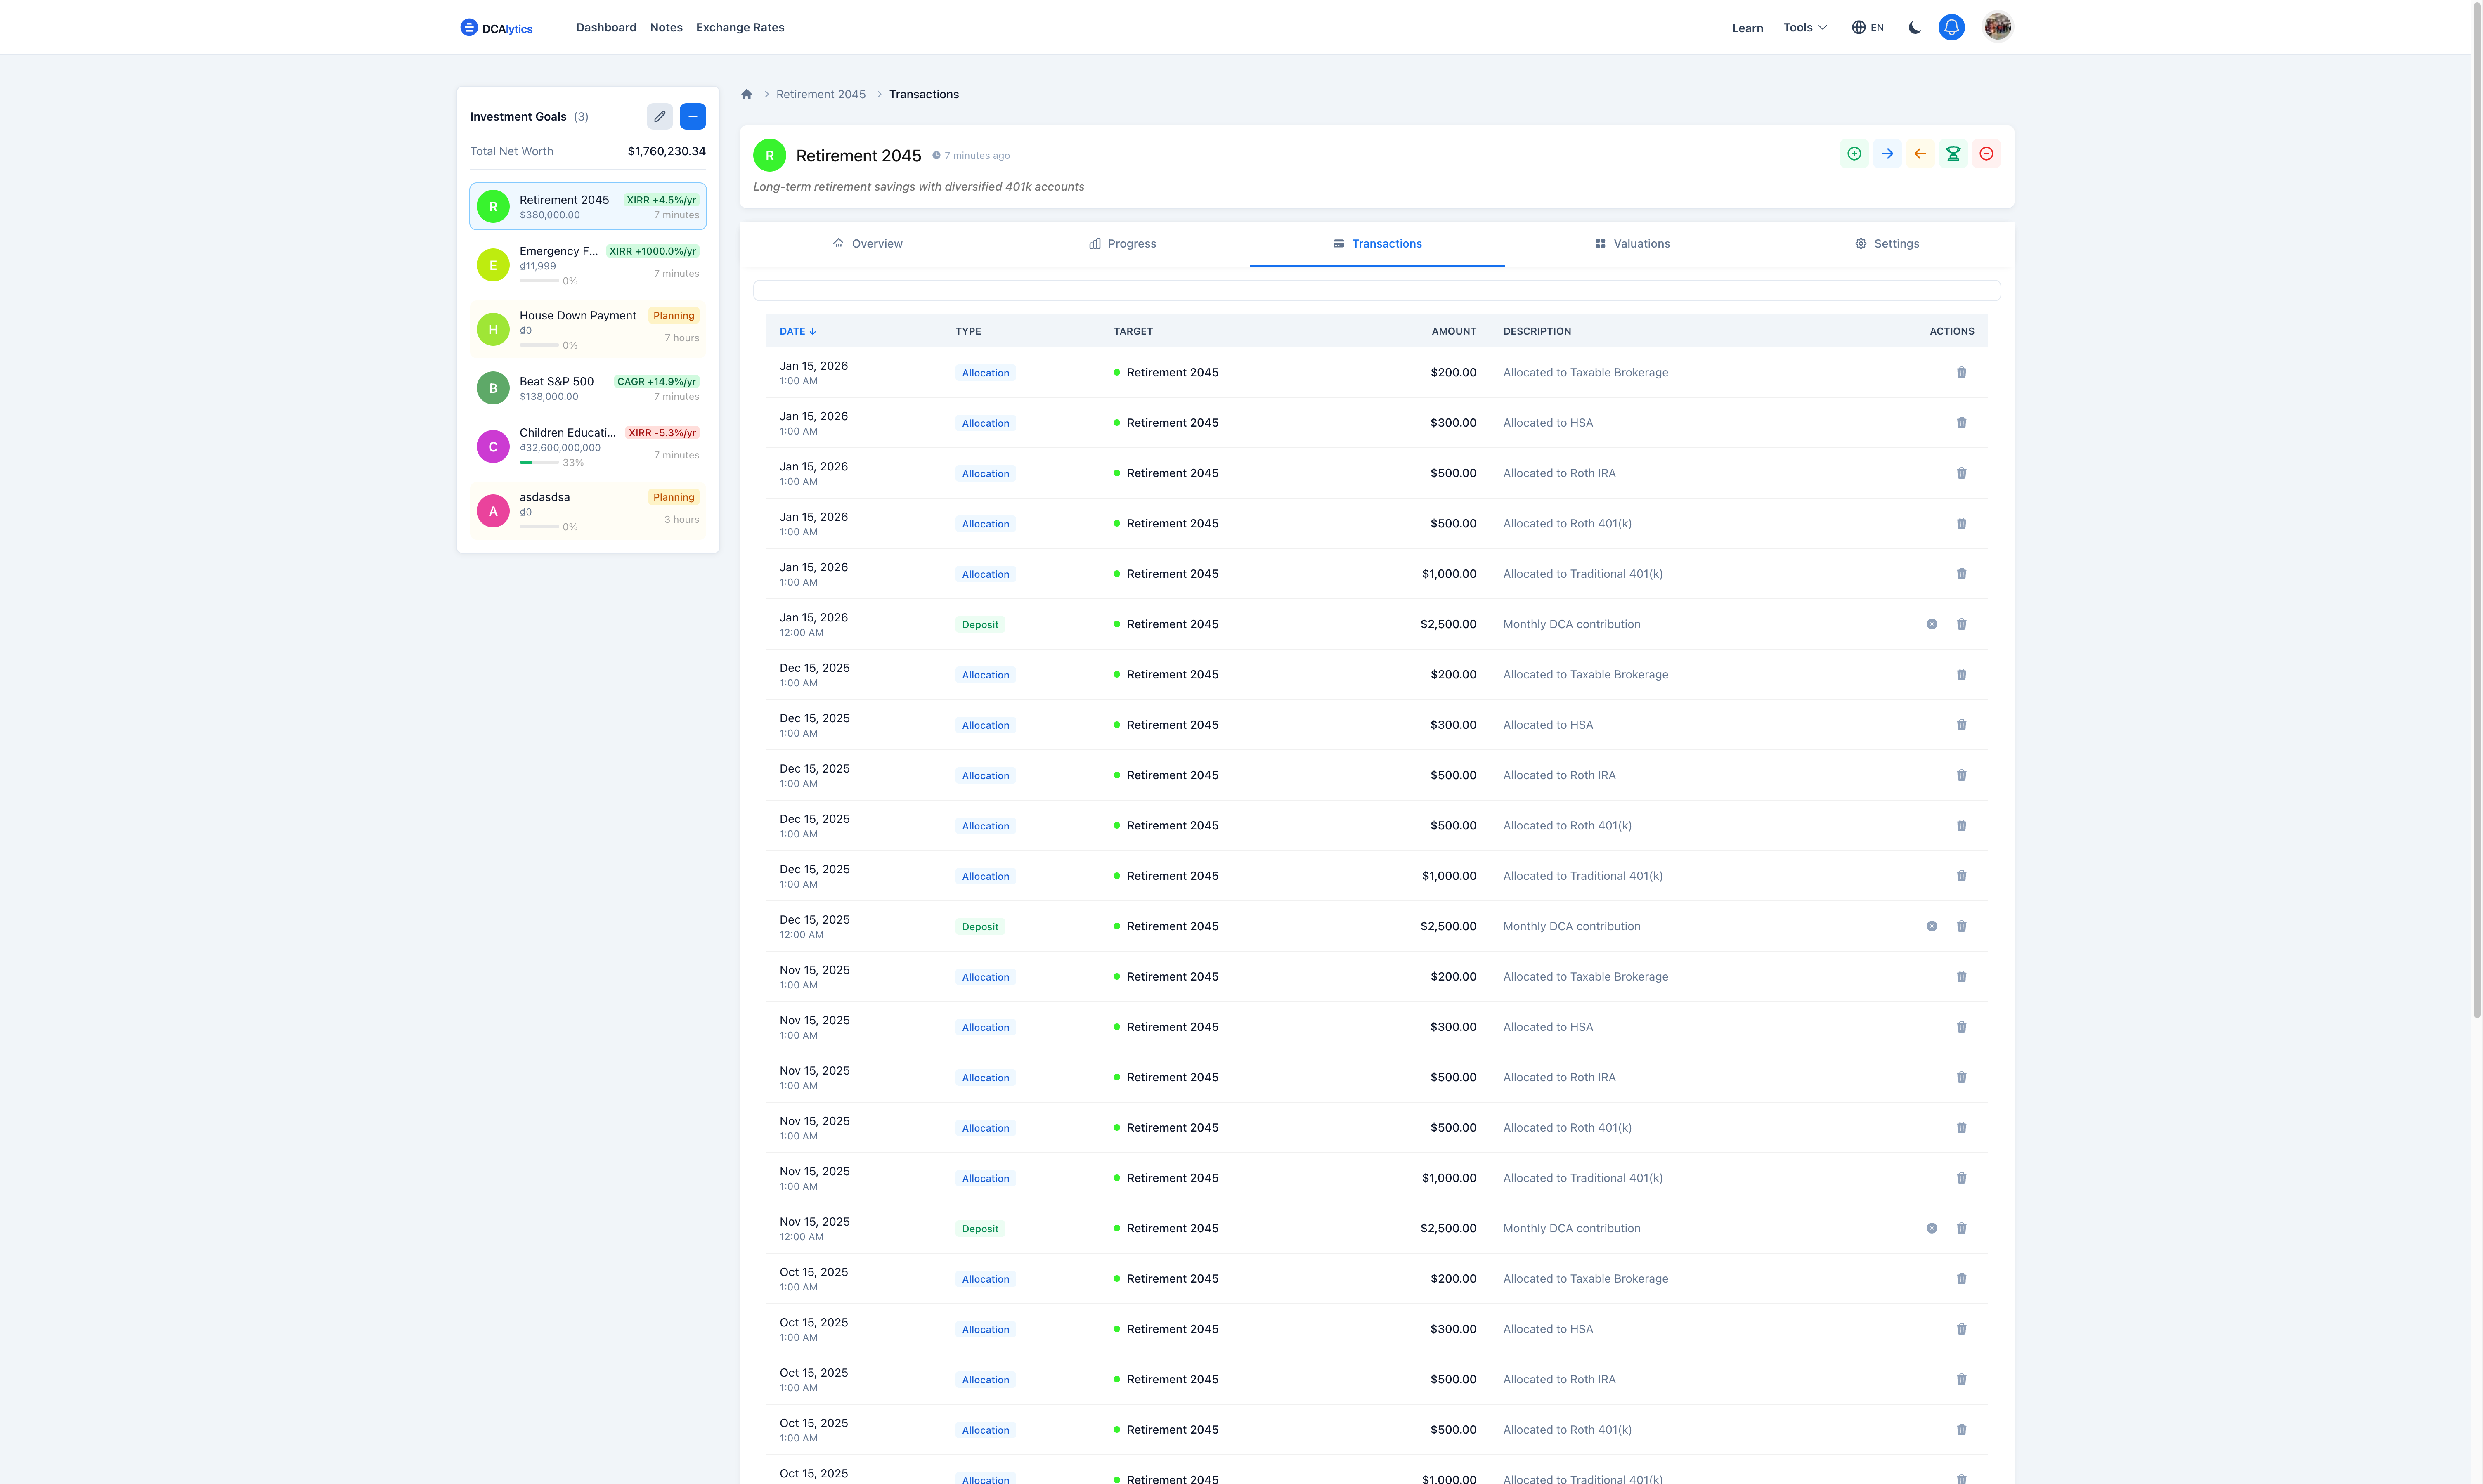The image size is (2483, 1484).
Task: Click the red remove goal icon
Action: click(x=1986, y=154)
